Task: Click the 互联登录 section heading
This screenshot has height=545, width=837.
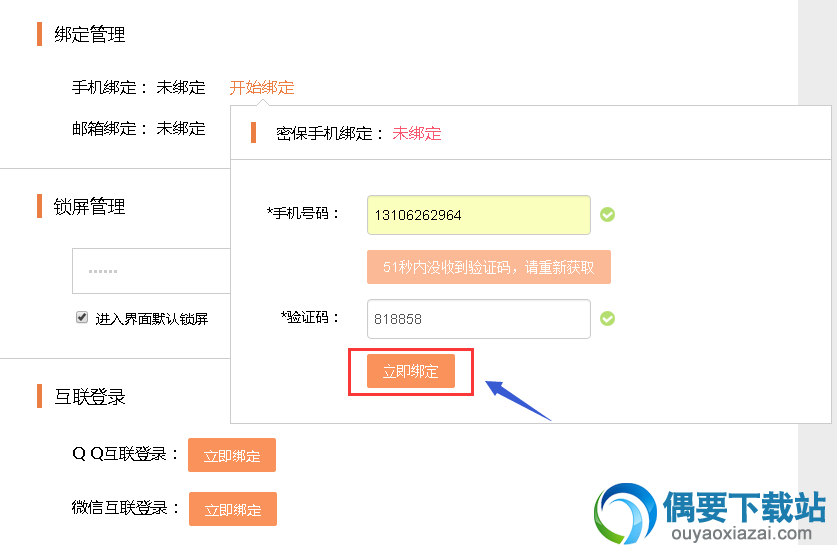Action: 90,397
